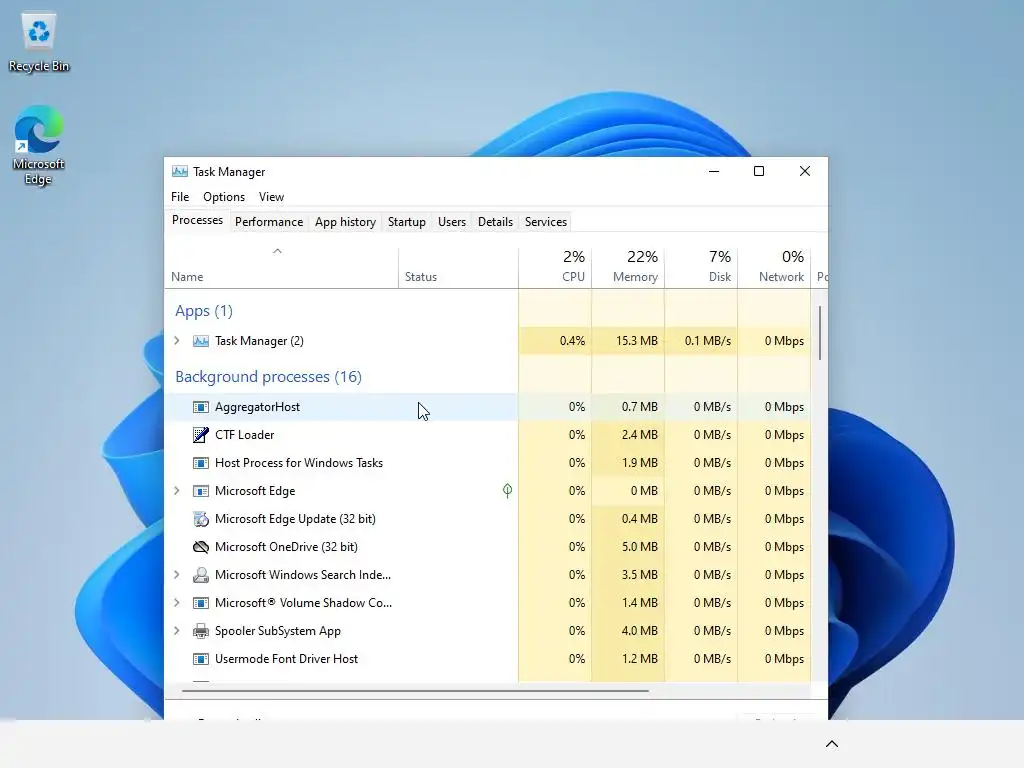Switch to the Performance tab
This screenshot has width=1024, height=768.
tap(269, 222)
